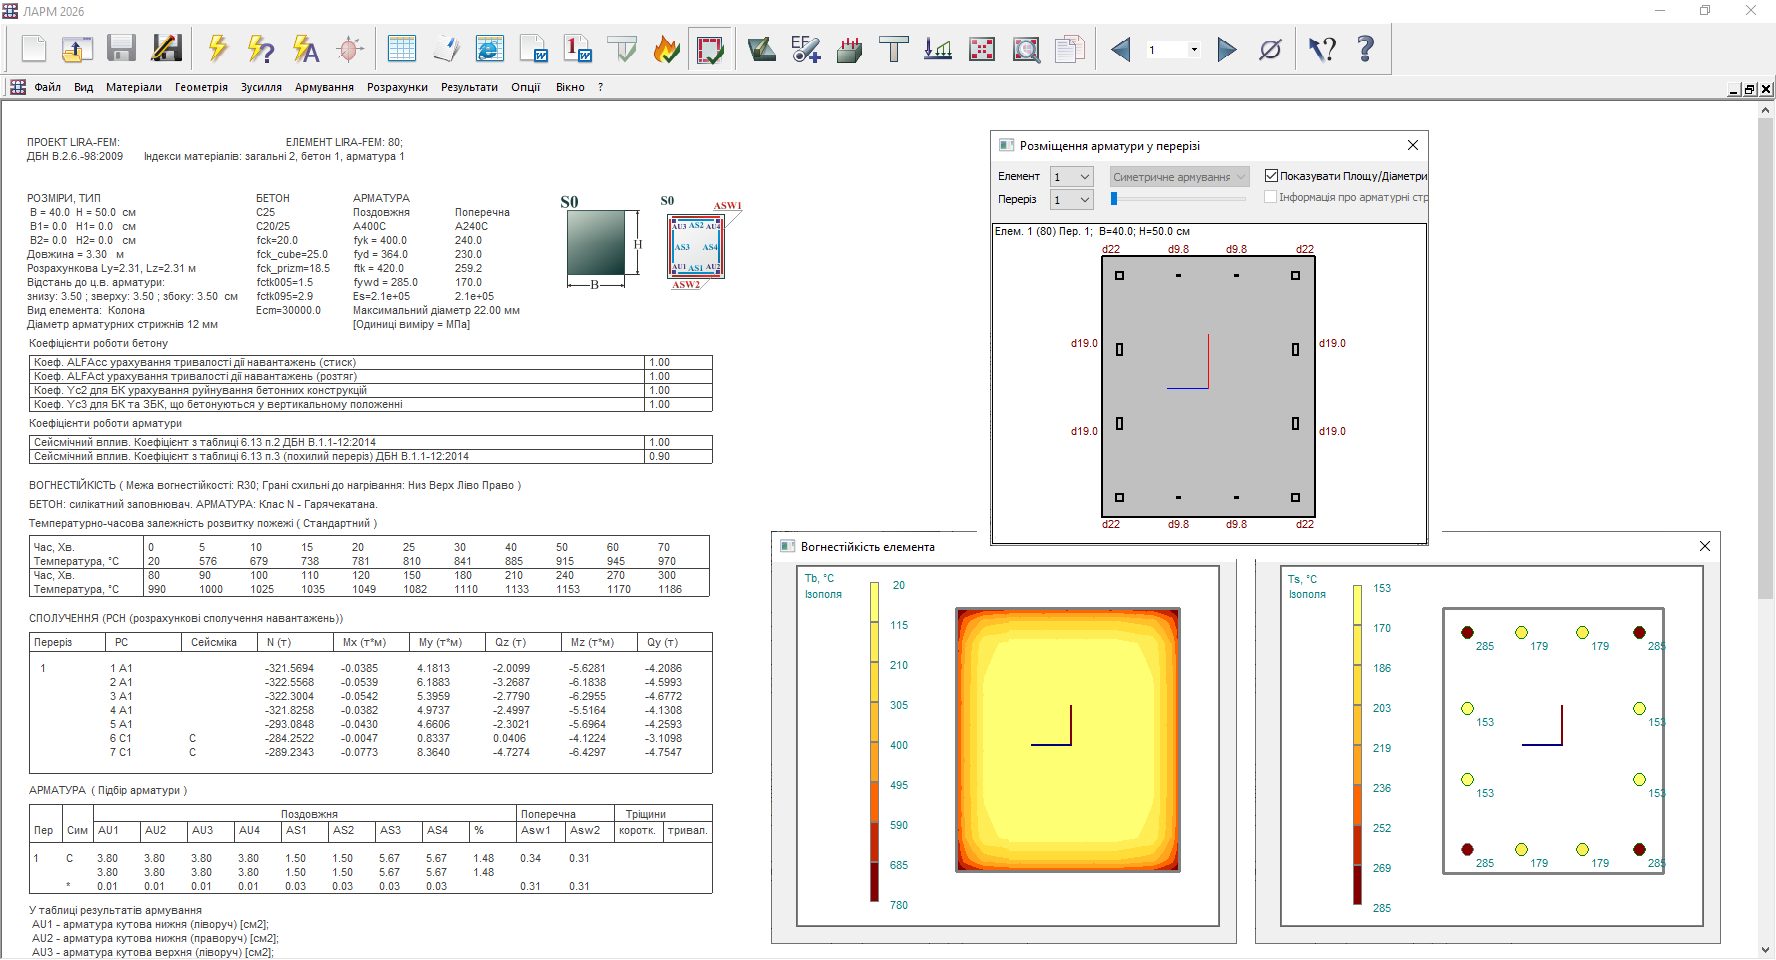Click the context help arrow icon

pos(1322,49)
